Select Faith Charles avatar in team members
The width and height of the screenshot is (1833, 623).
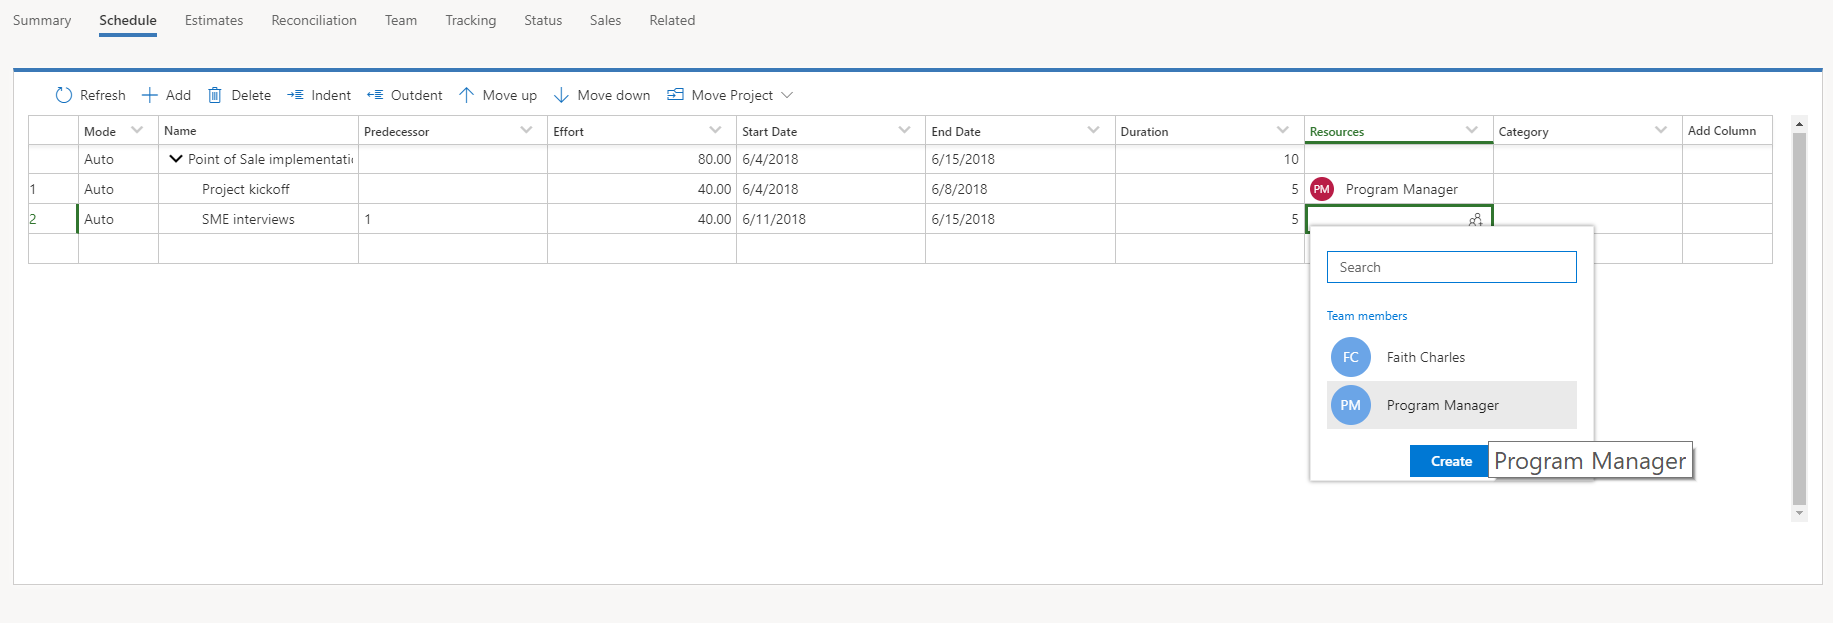[1351, 357]
